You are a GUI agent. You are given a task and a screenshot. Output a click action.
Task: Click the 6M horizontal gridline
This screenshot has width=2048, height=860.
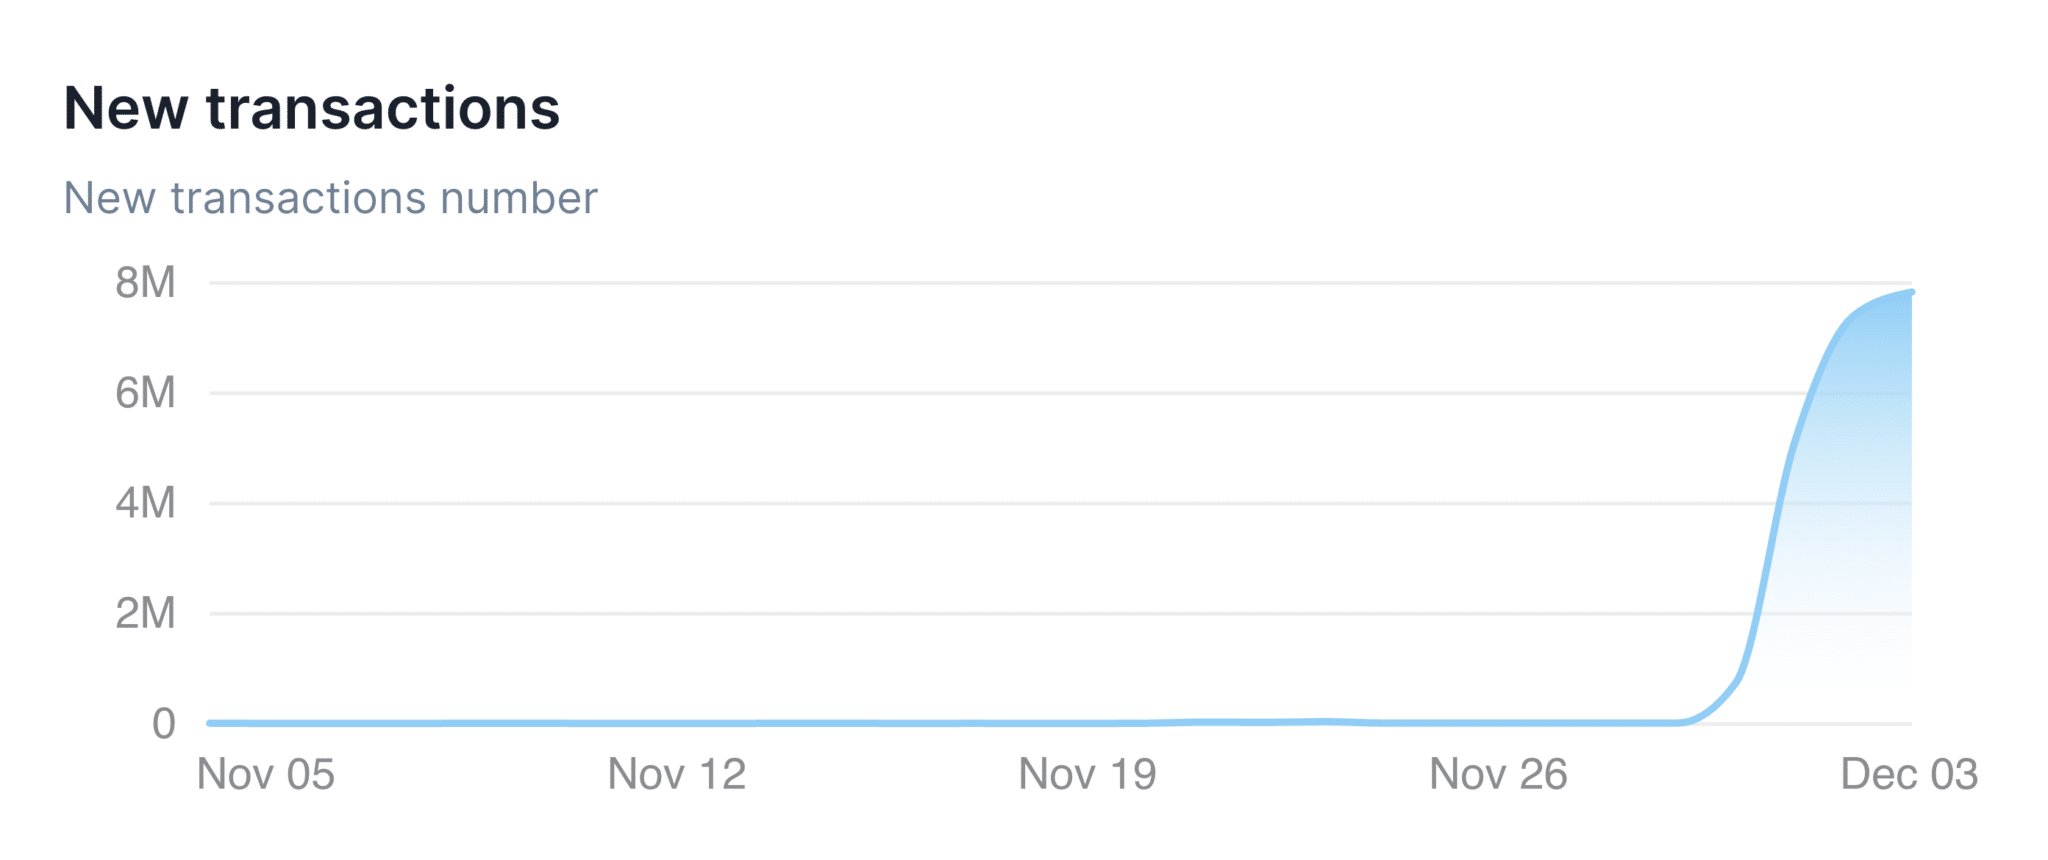tap(1000, 393)
